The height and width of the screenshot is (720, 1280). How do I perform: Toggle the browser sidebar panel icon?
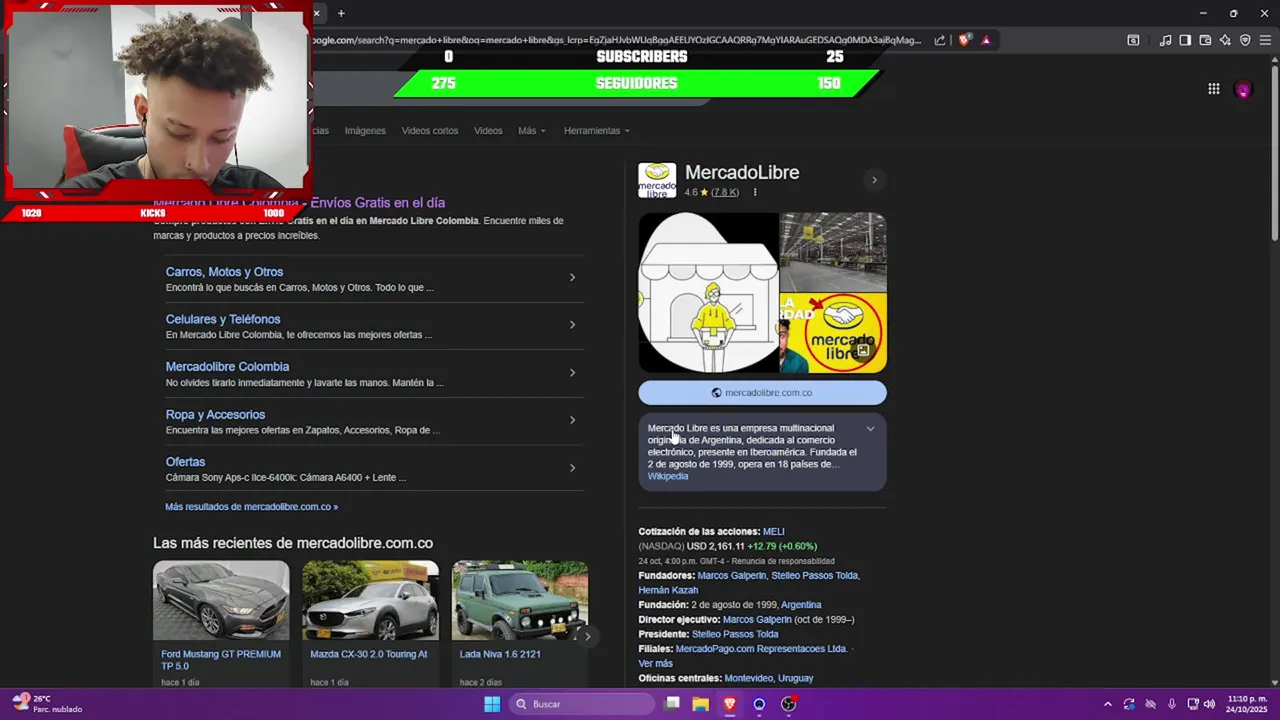pyautogui.click(x=1185, y=40)
